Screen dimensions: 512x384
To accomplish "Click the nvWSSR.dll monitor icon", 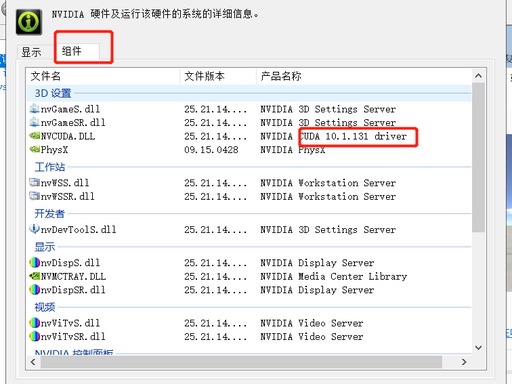I will tap(34, 196).
